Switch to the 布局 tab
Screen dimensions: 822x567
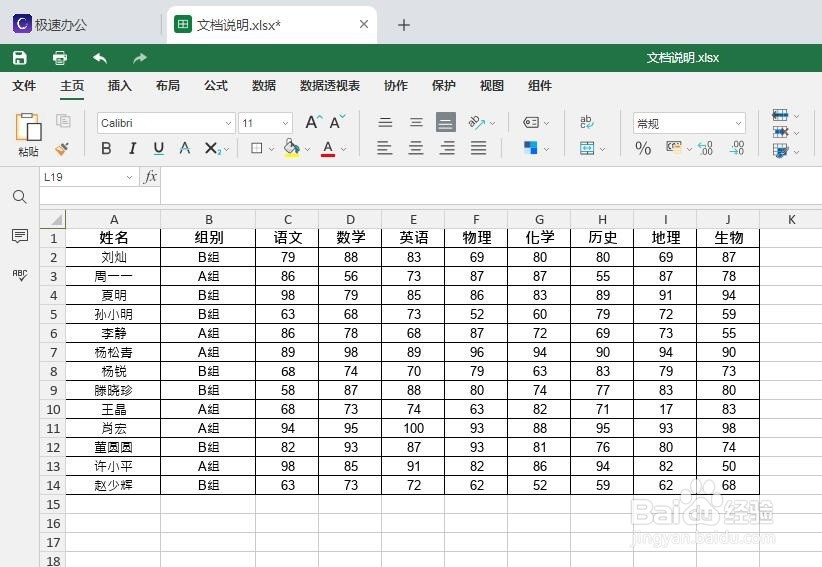(168, 86)
